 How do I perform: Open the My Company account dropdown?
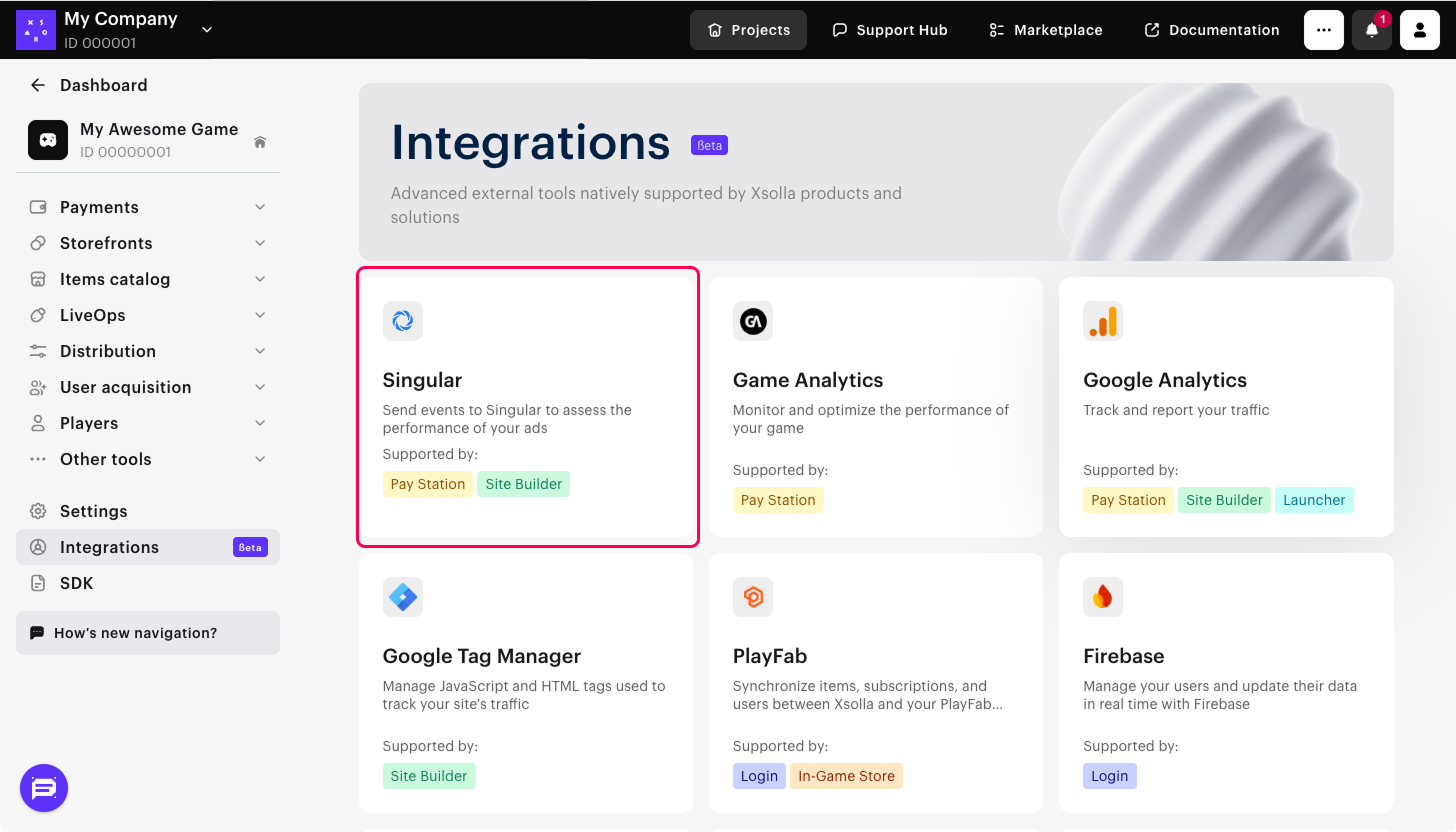point(207,30)
